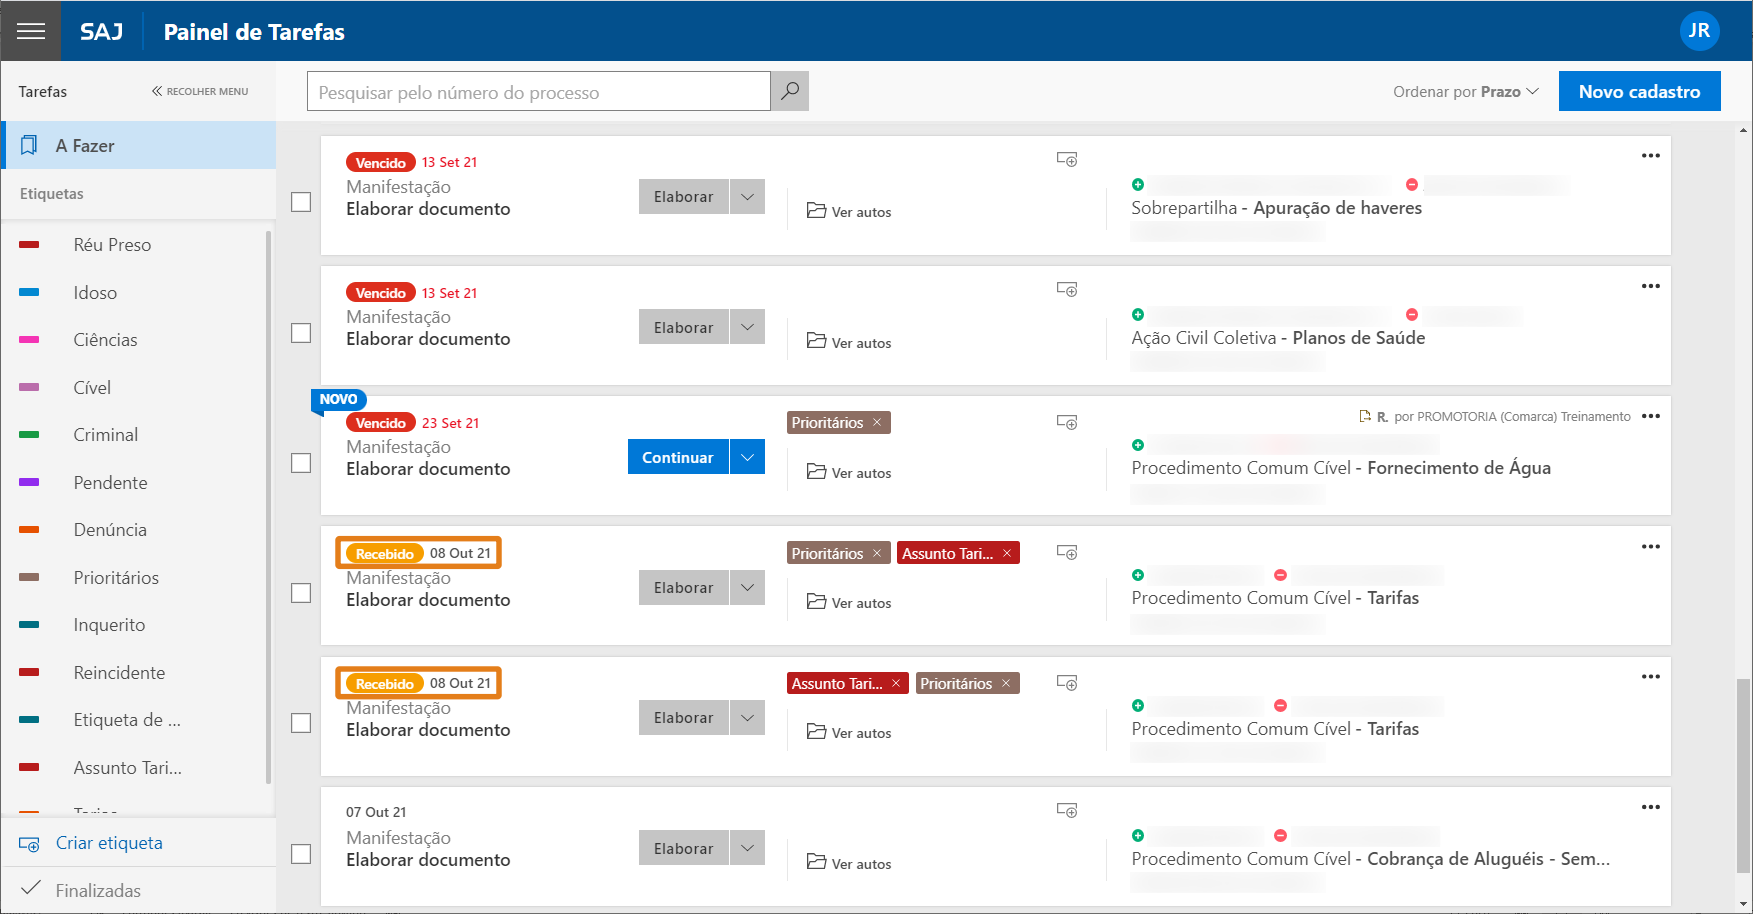
Task: Open Ordenar por Prazo sort dropdown
Action: (1465, 92)
